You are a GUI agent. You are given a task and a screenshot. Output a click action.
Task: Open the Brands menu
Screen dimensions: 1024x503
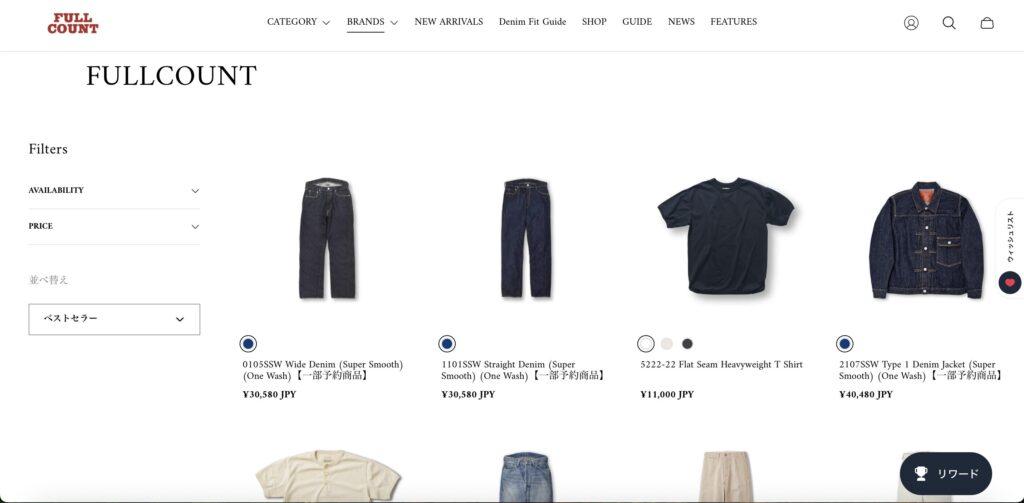coord(372,22)
